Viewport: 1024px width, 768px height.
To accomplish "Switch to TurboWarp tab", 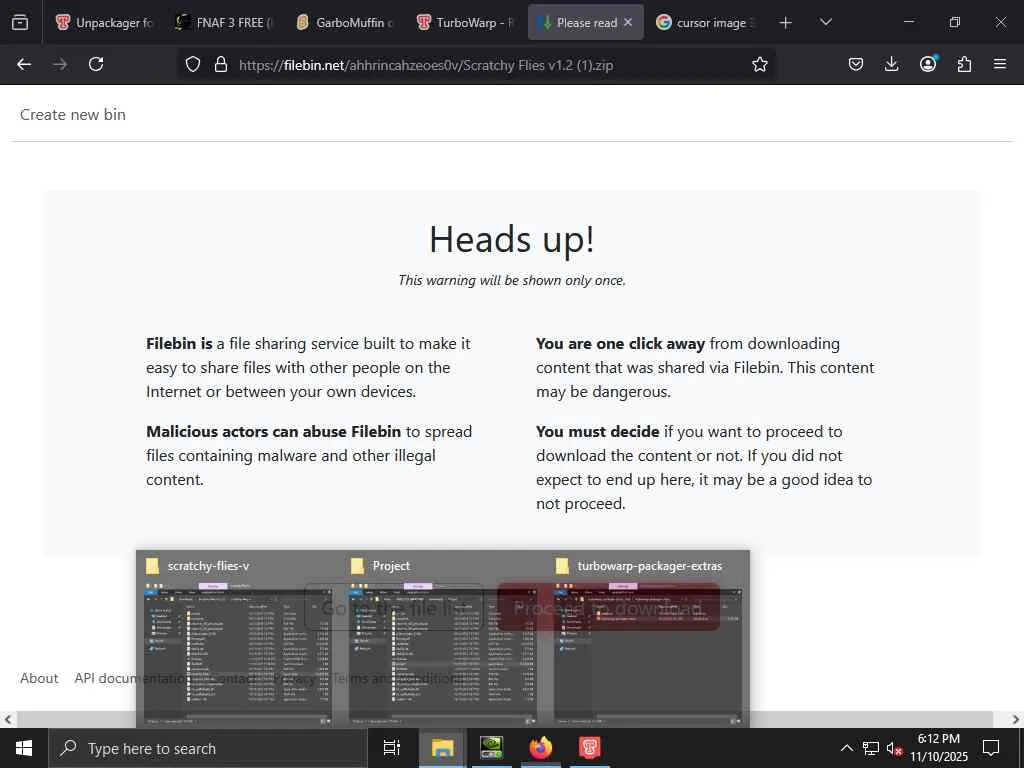I will [466, 22].
